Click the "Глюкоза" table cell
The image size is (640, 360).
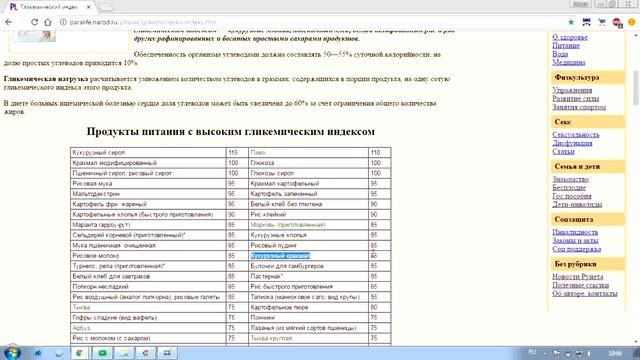(x=308, y=163)
